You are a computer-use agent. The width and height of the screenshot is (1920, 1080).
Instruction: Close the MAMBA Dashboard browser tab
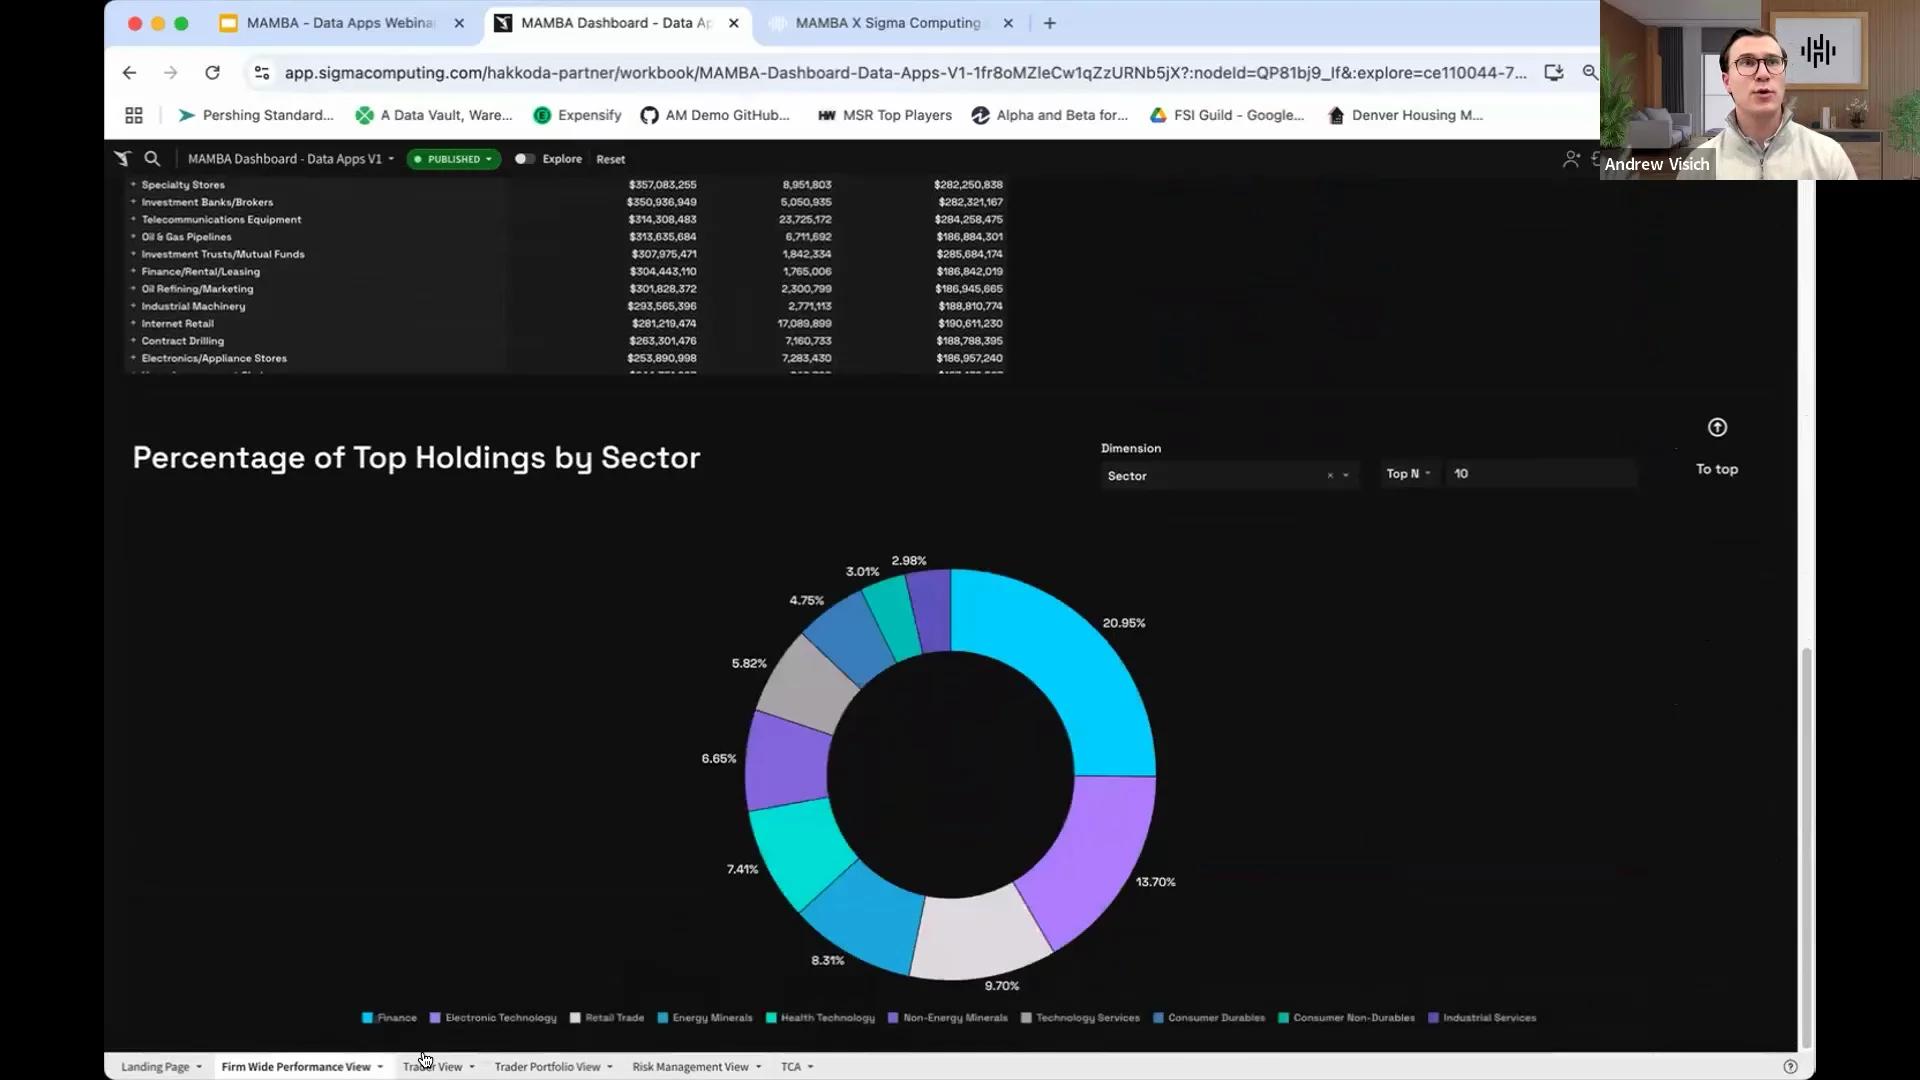733,23
